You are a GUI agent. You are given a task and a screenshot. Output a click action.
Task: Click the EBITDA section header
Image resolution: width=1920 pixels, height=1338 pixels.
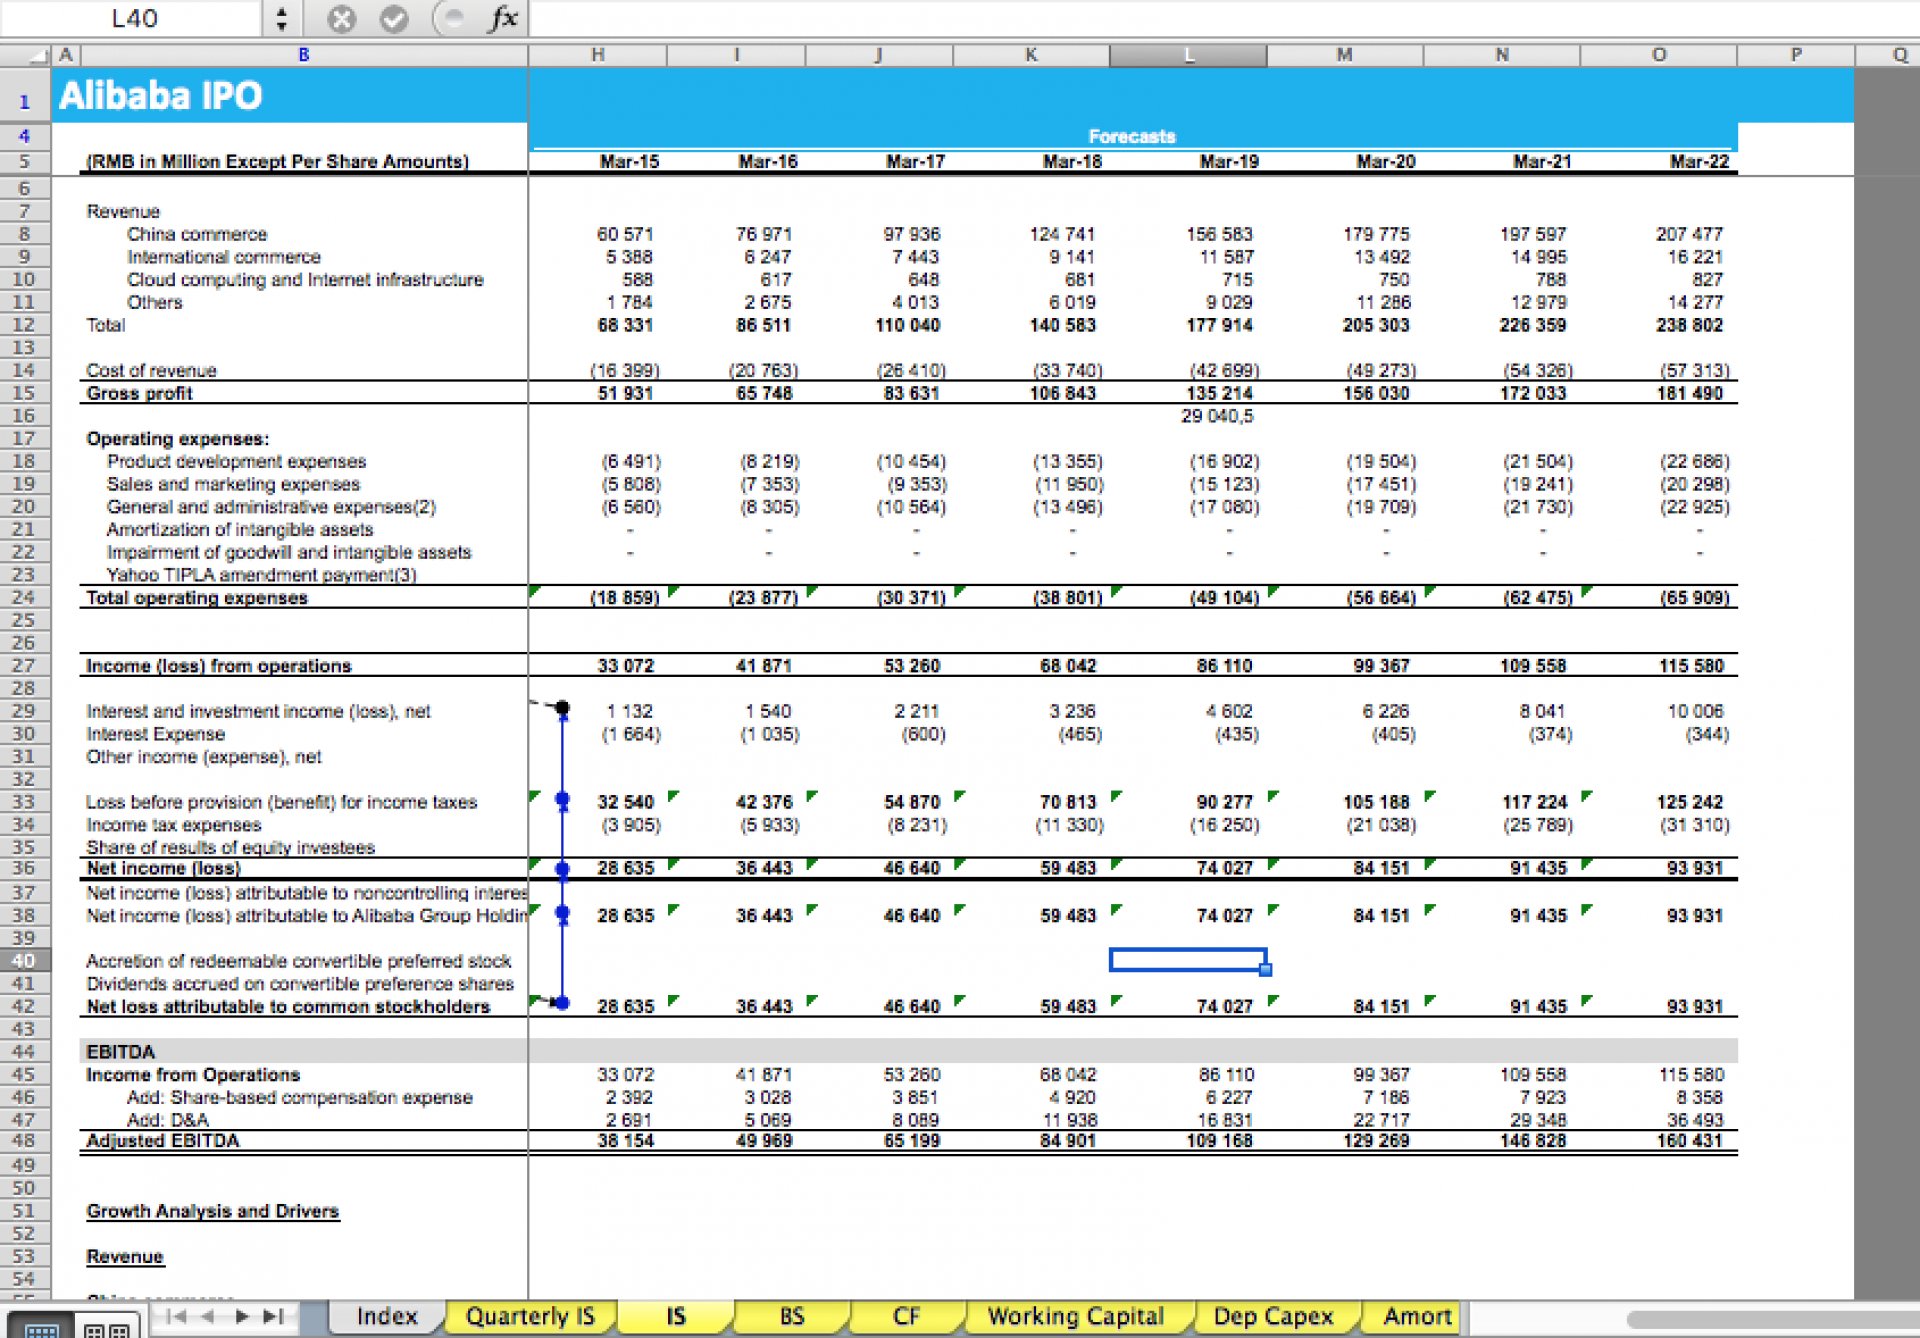click(120, 1052)
